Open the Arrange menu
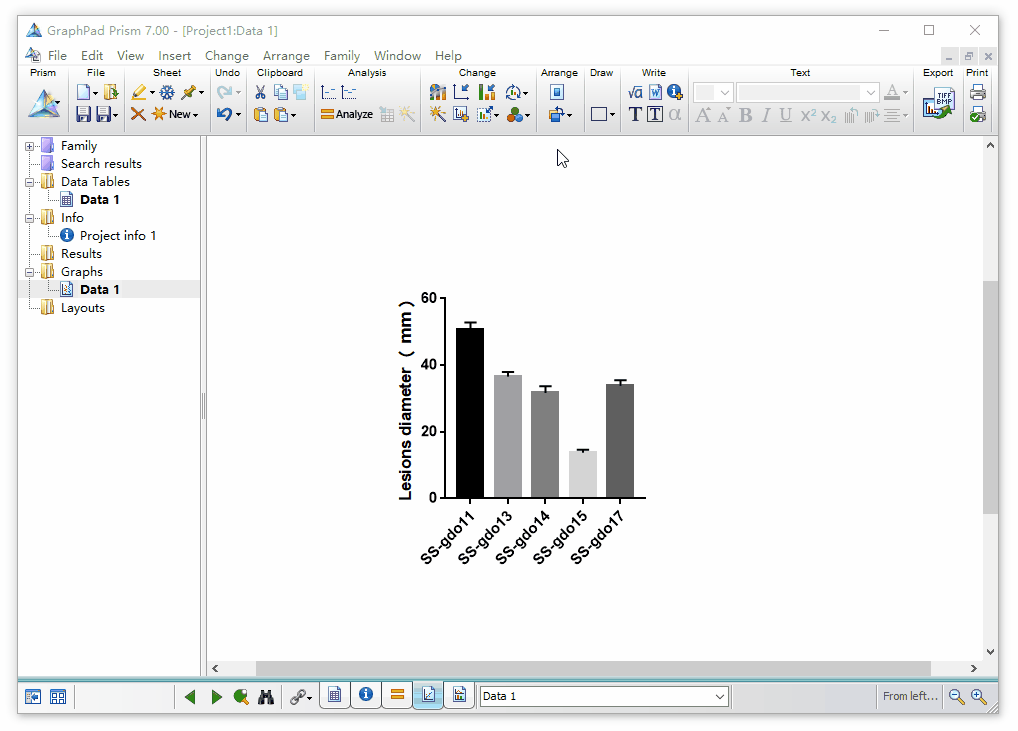 286,56
